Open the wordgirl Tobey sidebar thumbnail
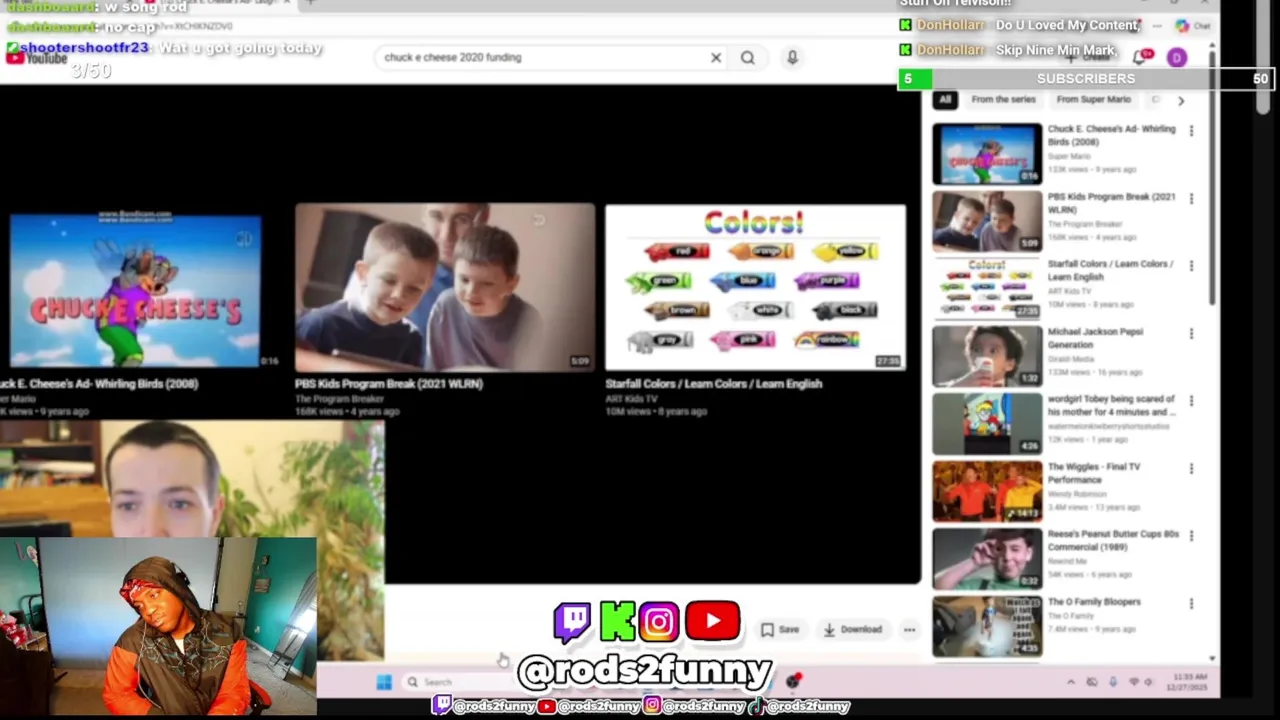 pos(987,424)
